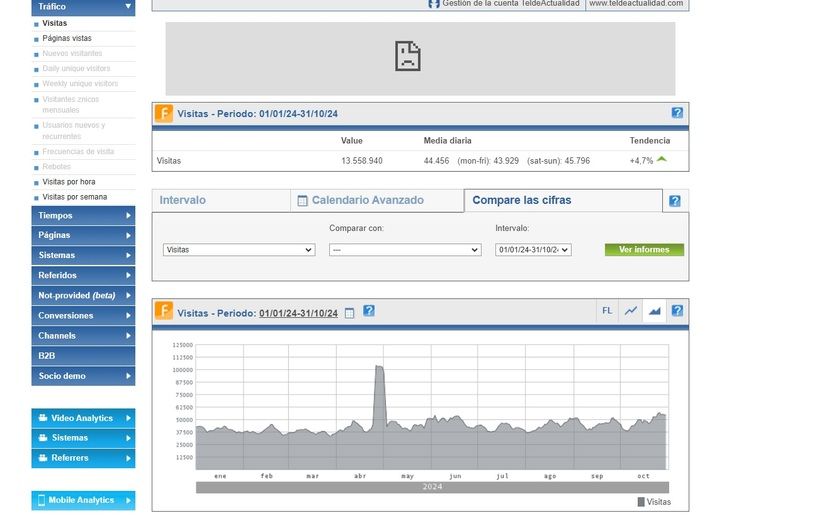The height and width of the screenshot is (523, 819).
Task: Click the FL chart mode button
Action: point(607,311)
